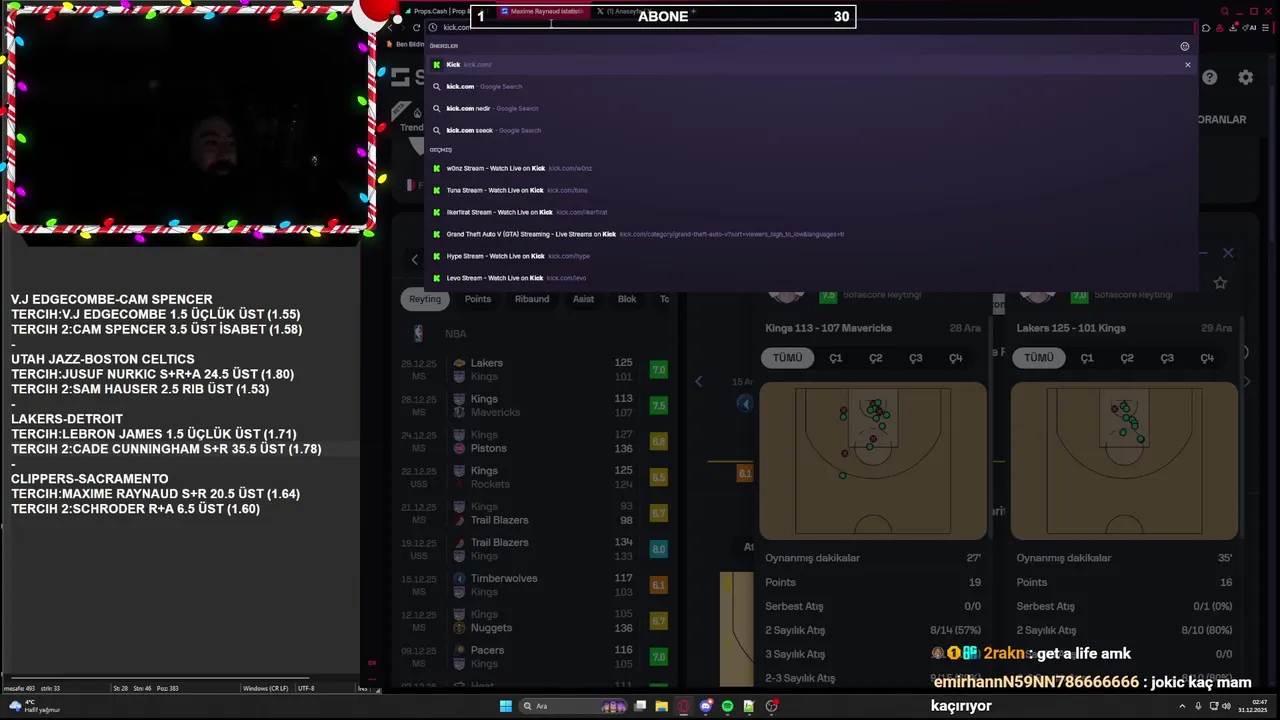Open Discord from the taskbar
The width and height of the screenshot is (1280, 720).
coord(706,706)
